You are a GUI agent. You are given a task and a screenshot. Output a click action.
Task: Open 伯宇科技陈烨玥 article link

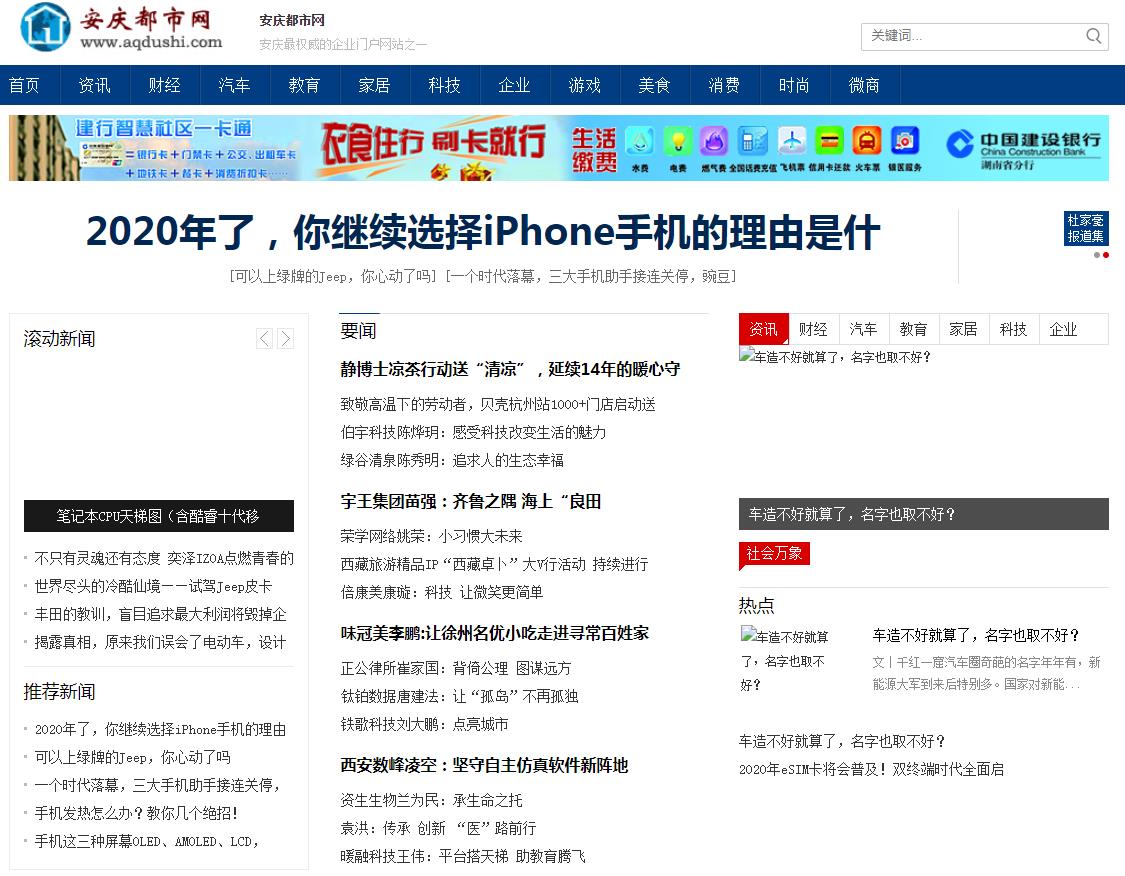coord(474,433)
